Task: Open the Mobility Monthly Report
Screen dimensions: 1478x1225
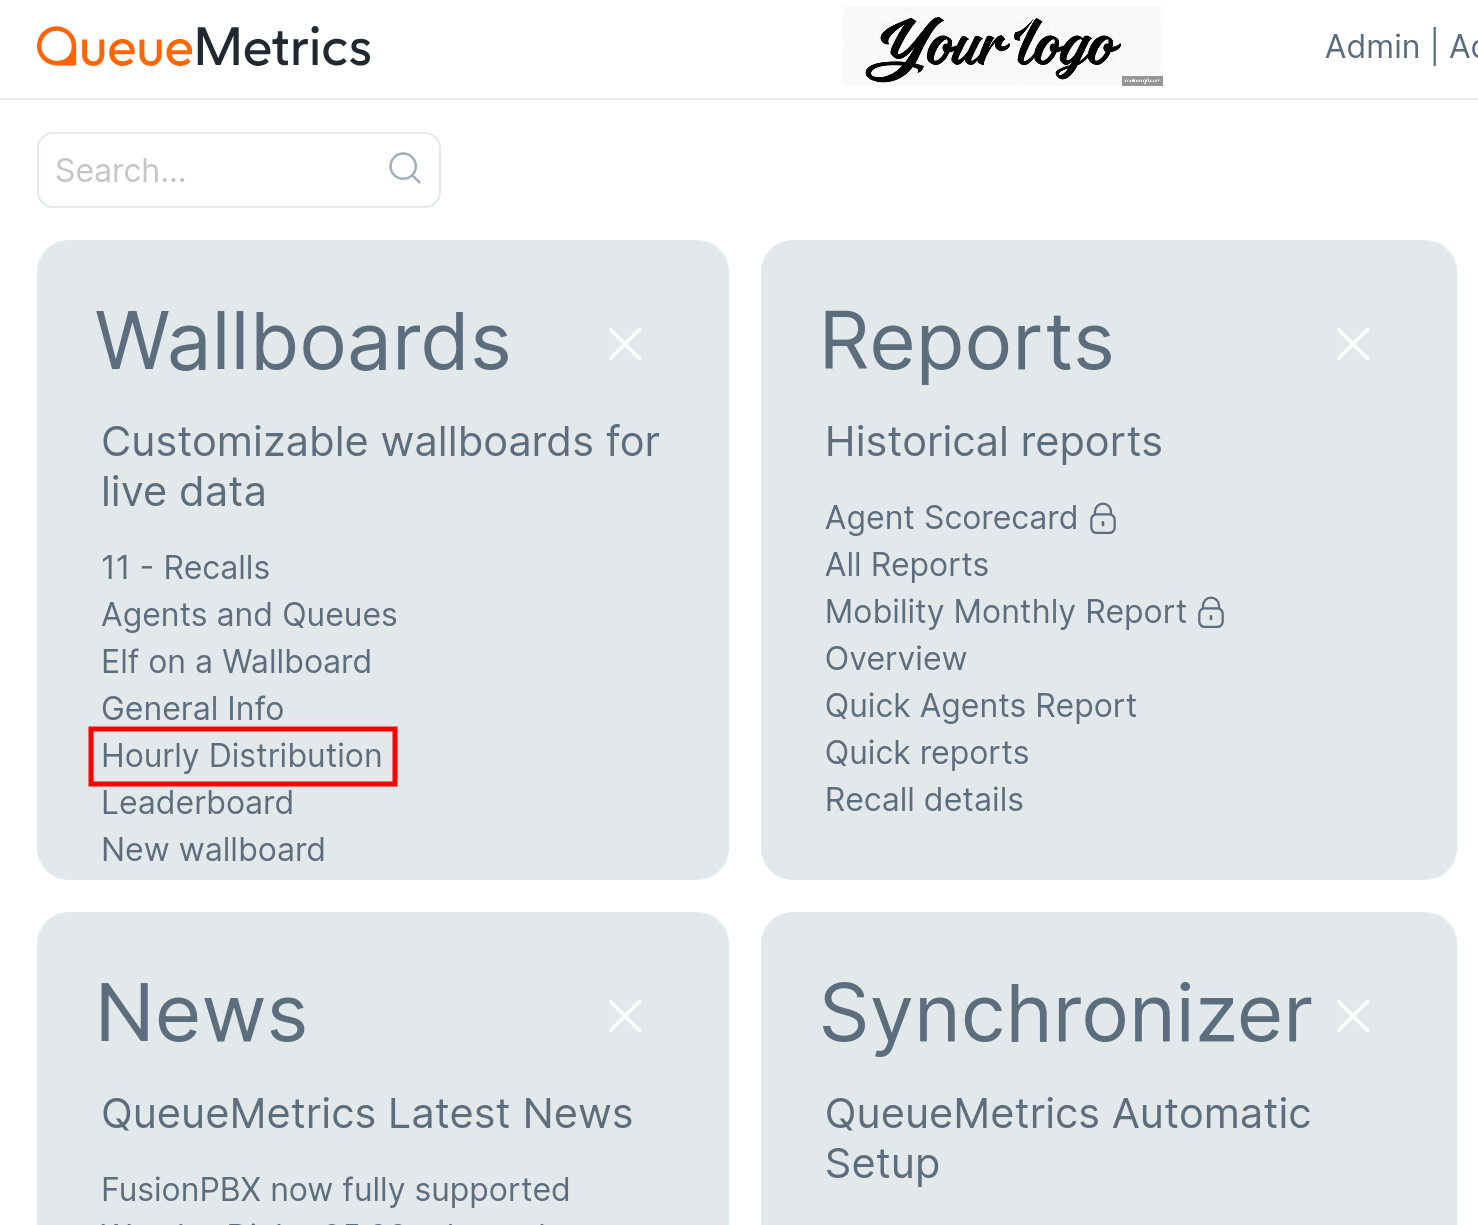Action: 1006,612
